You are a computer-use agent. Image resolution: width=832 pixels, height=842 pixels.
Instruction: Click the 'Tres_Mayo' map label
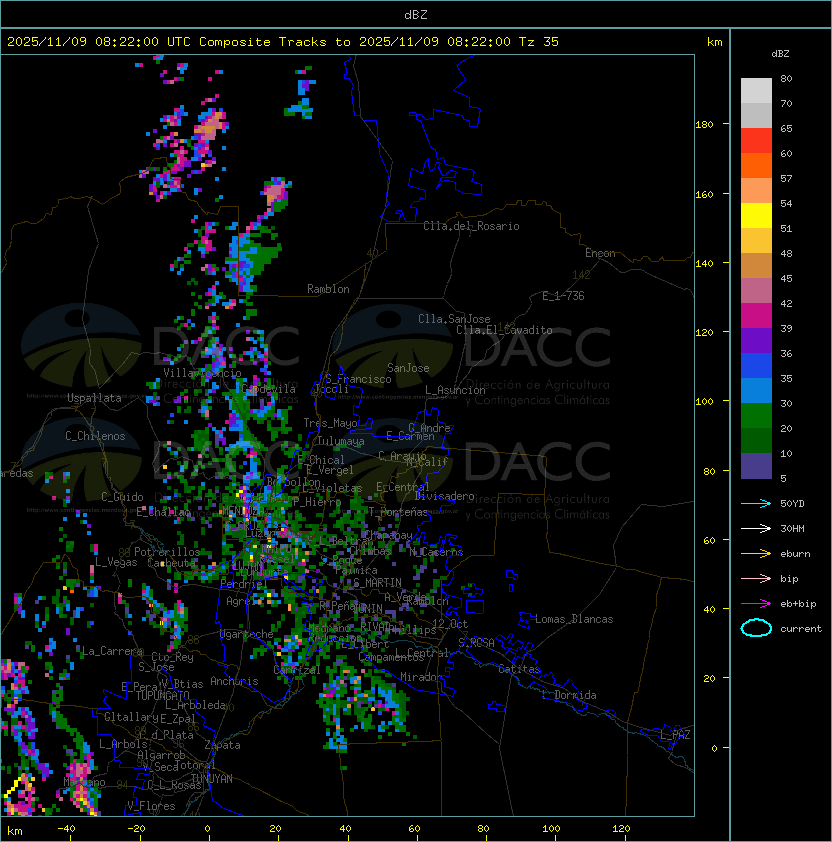coord(330,423)
